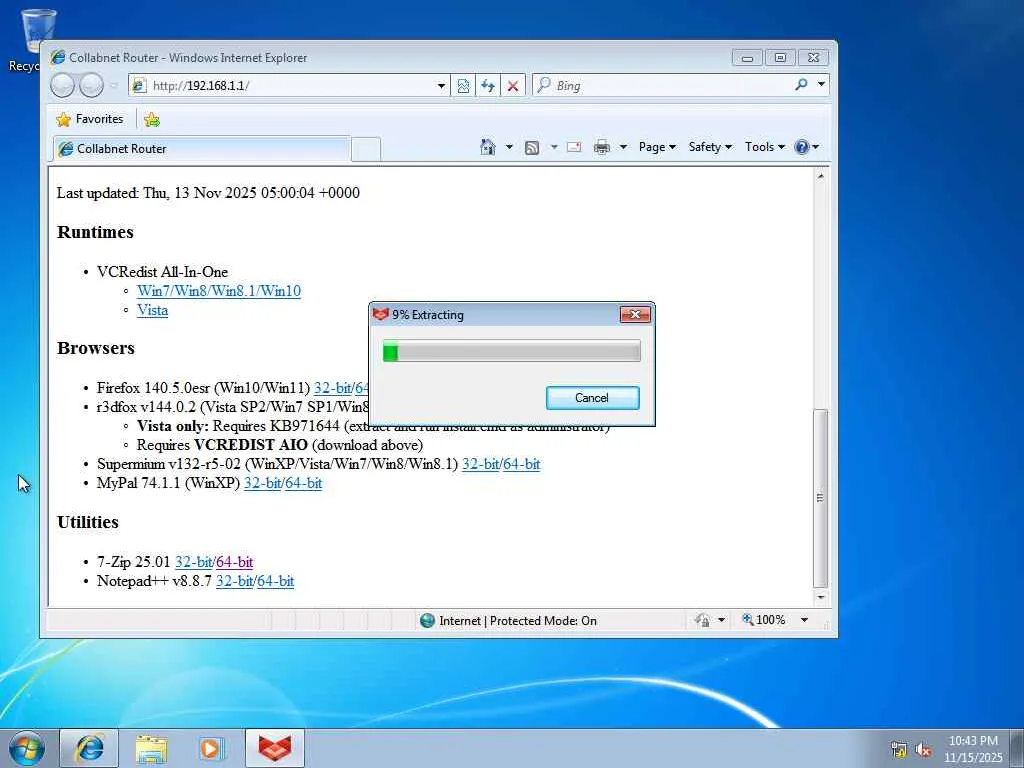Open Windows Explorer from taskbar
Viewport: 1024px width, 768px height.
(x=151, y=748)
